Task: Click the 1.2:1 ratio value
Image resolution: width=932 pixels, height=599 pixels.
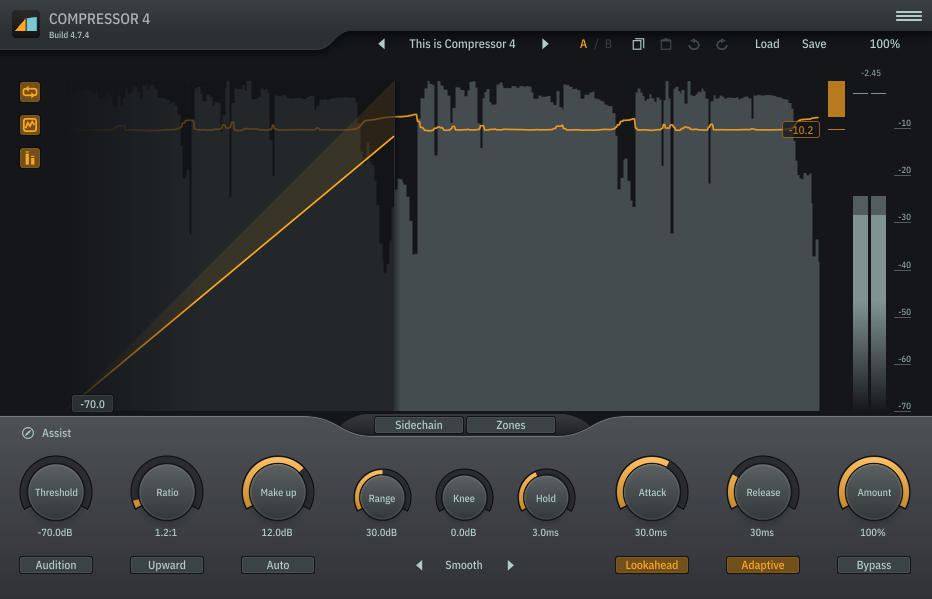Action: pos(166,532)
